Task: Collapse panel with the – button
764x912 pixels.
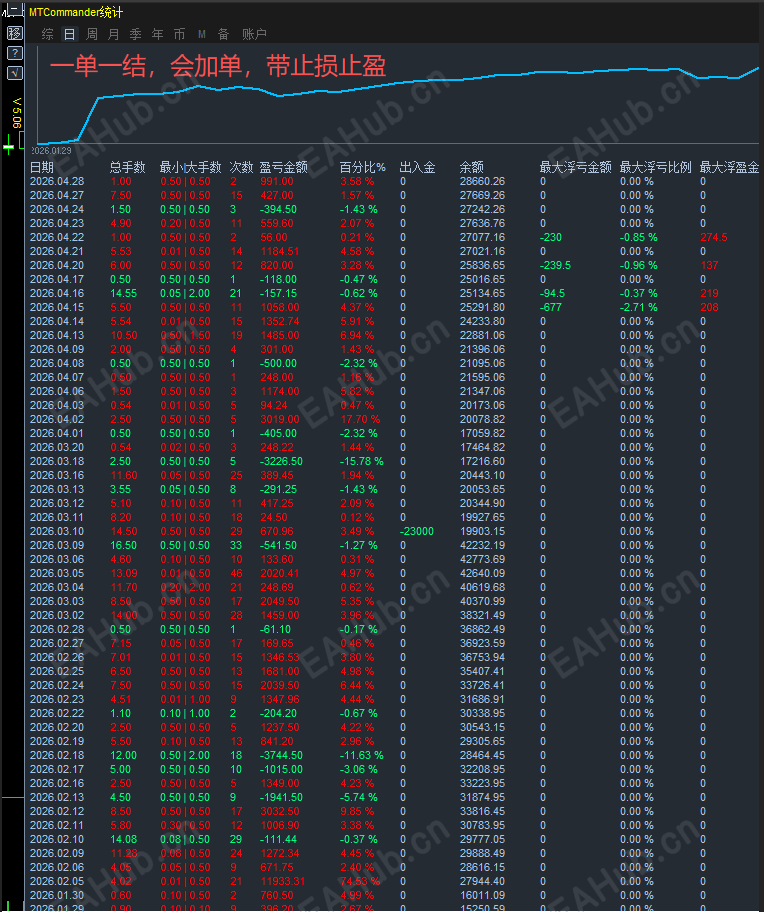Action: (13, 10)
